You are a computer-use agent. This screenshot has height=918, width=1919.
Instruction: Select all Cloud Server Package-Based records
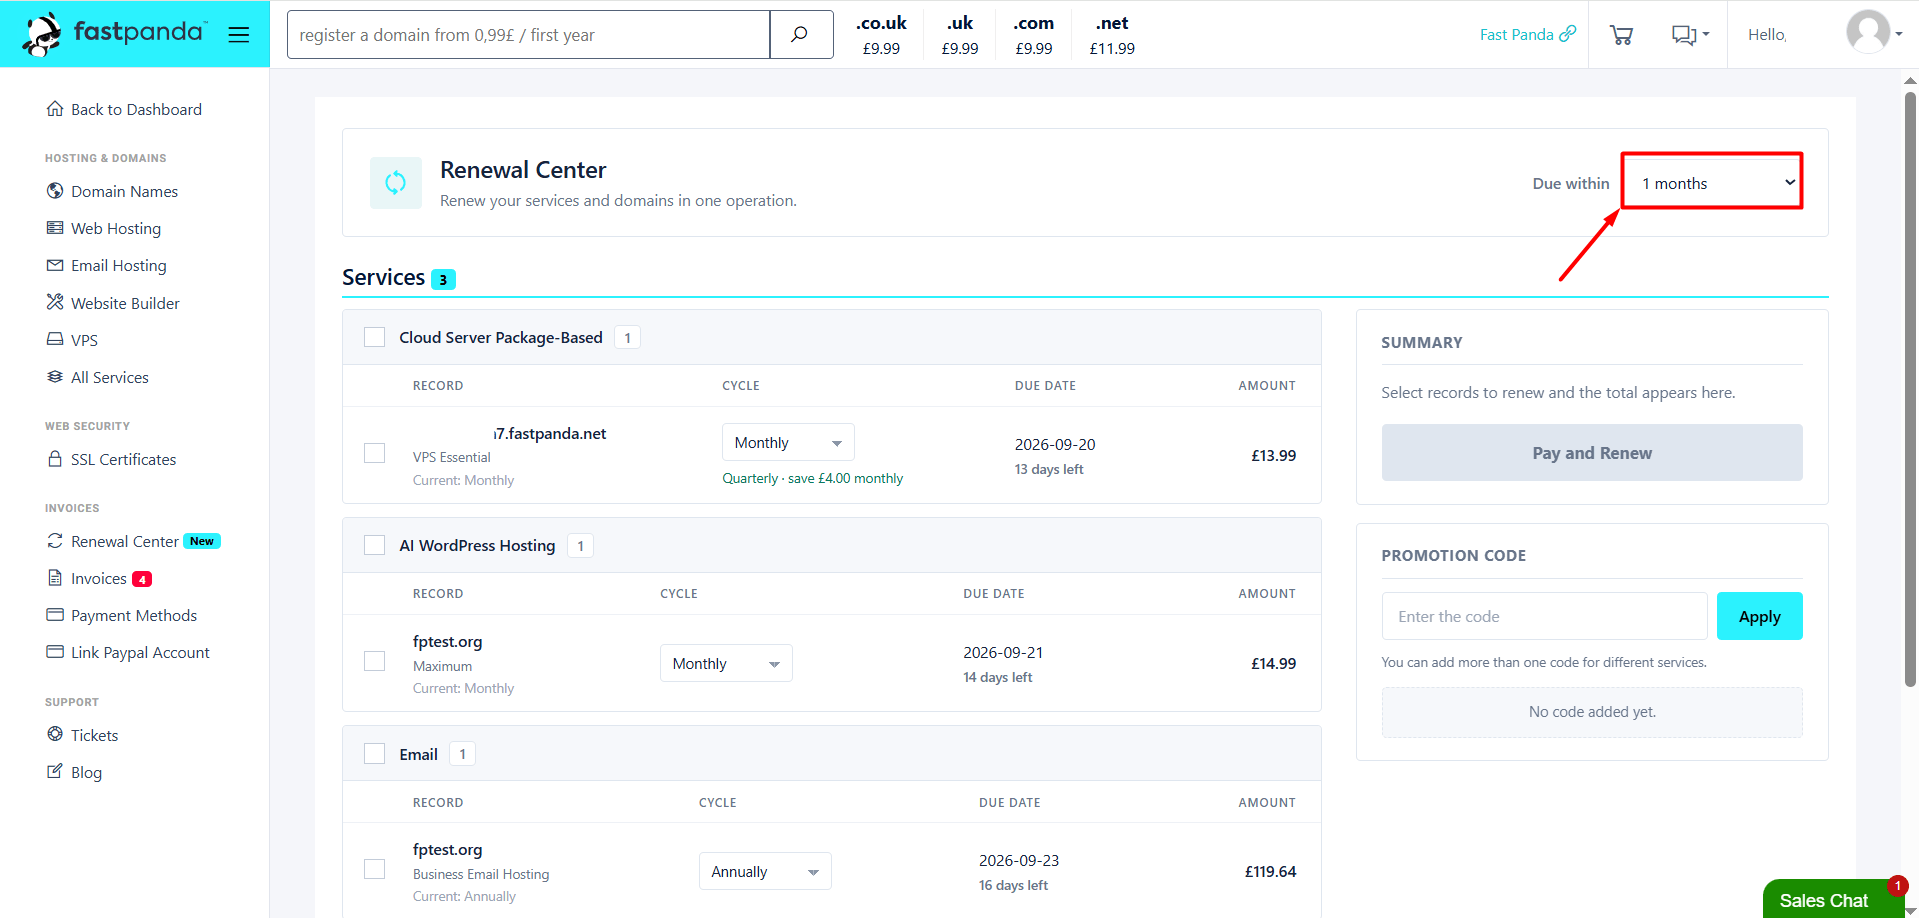coord(375,337)
